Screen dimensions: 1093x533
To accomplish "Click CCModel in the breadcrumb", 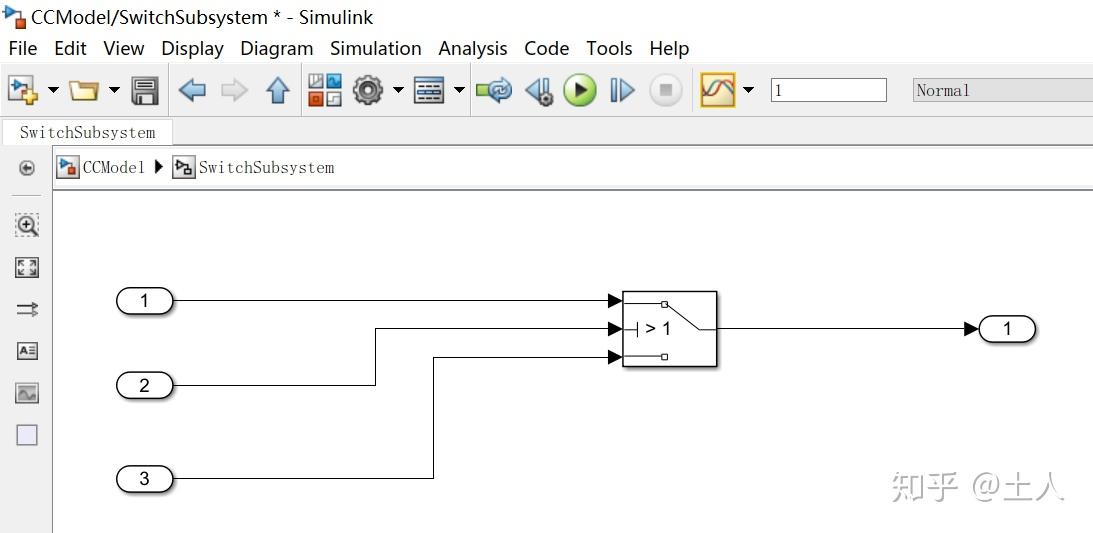I will 113,167.
